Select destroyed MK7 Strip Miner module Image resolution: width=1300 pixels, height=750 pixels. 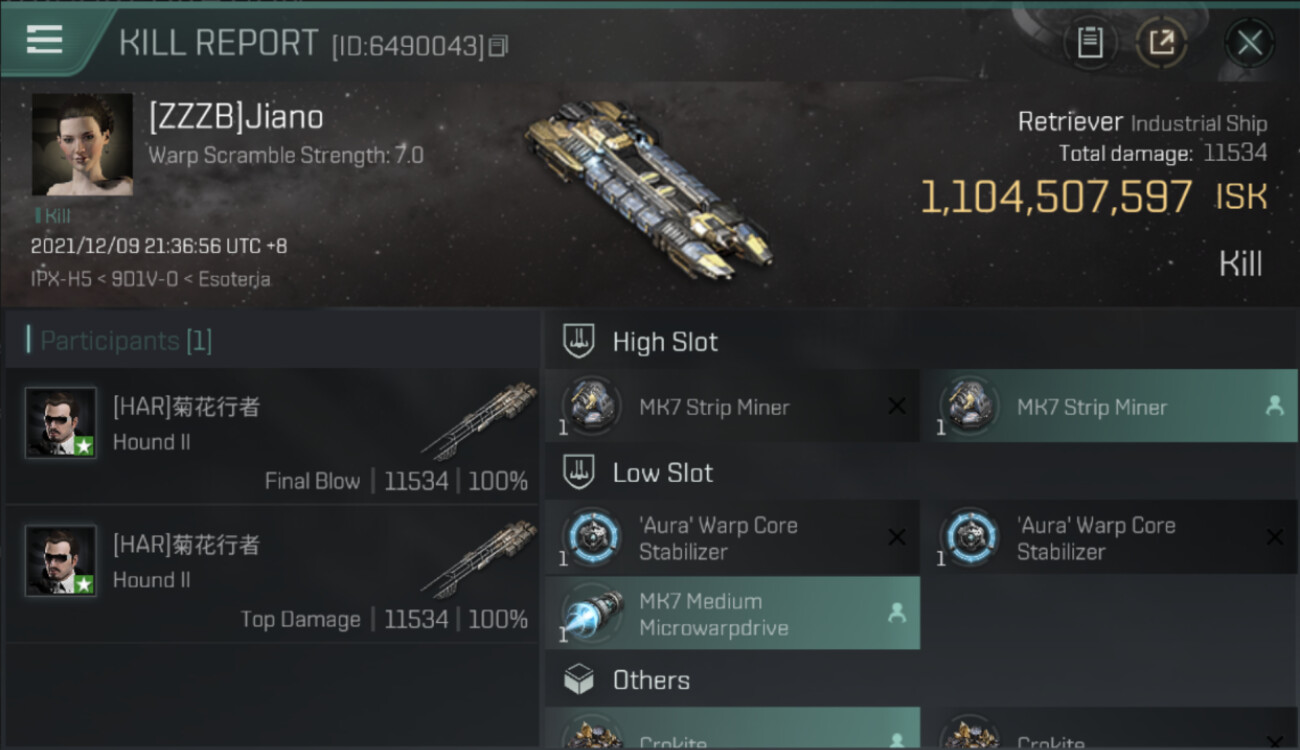[x=732, y=407]
